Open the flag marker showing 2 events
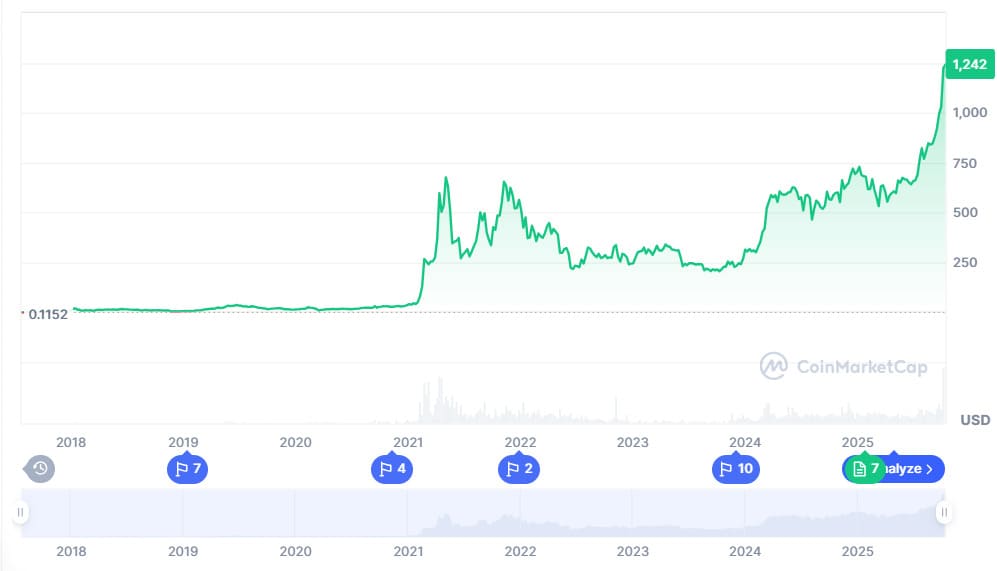This screenshot has width=997, height=571. tap(518, 468)
